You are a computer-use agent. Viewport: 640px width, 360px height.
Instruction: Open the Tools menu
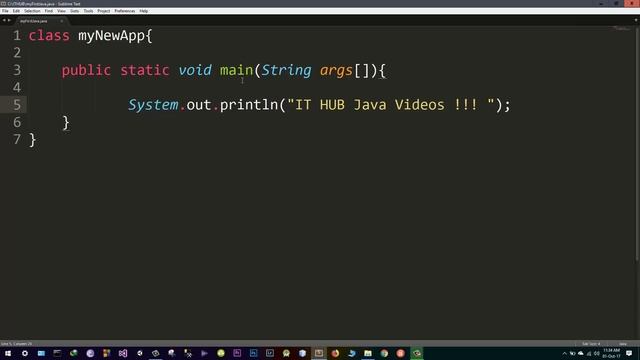(89, 11)
